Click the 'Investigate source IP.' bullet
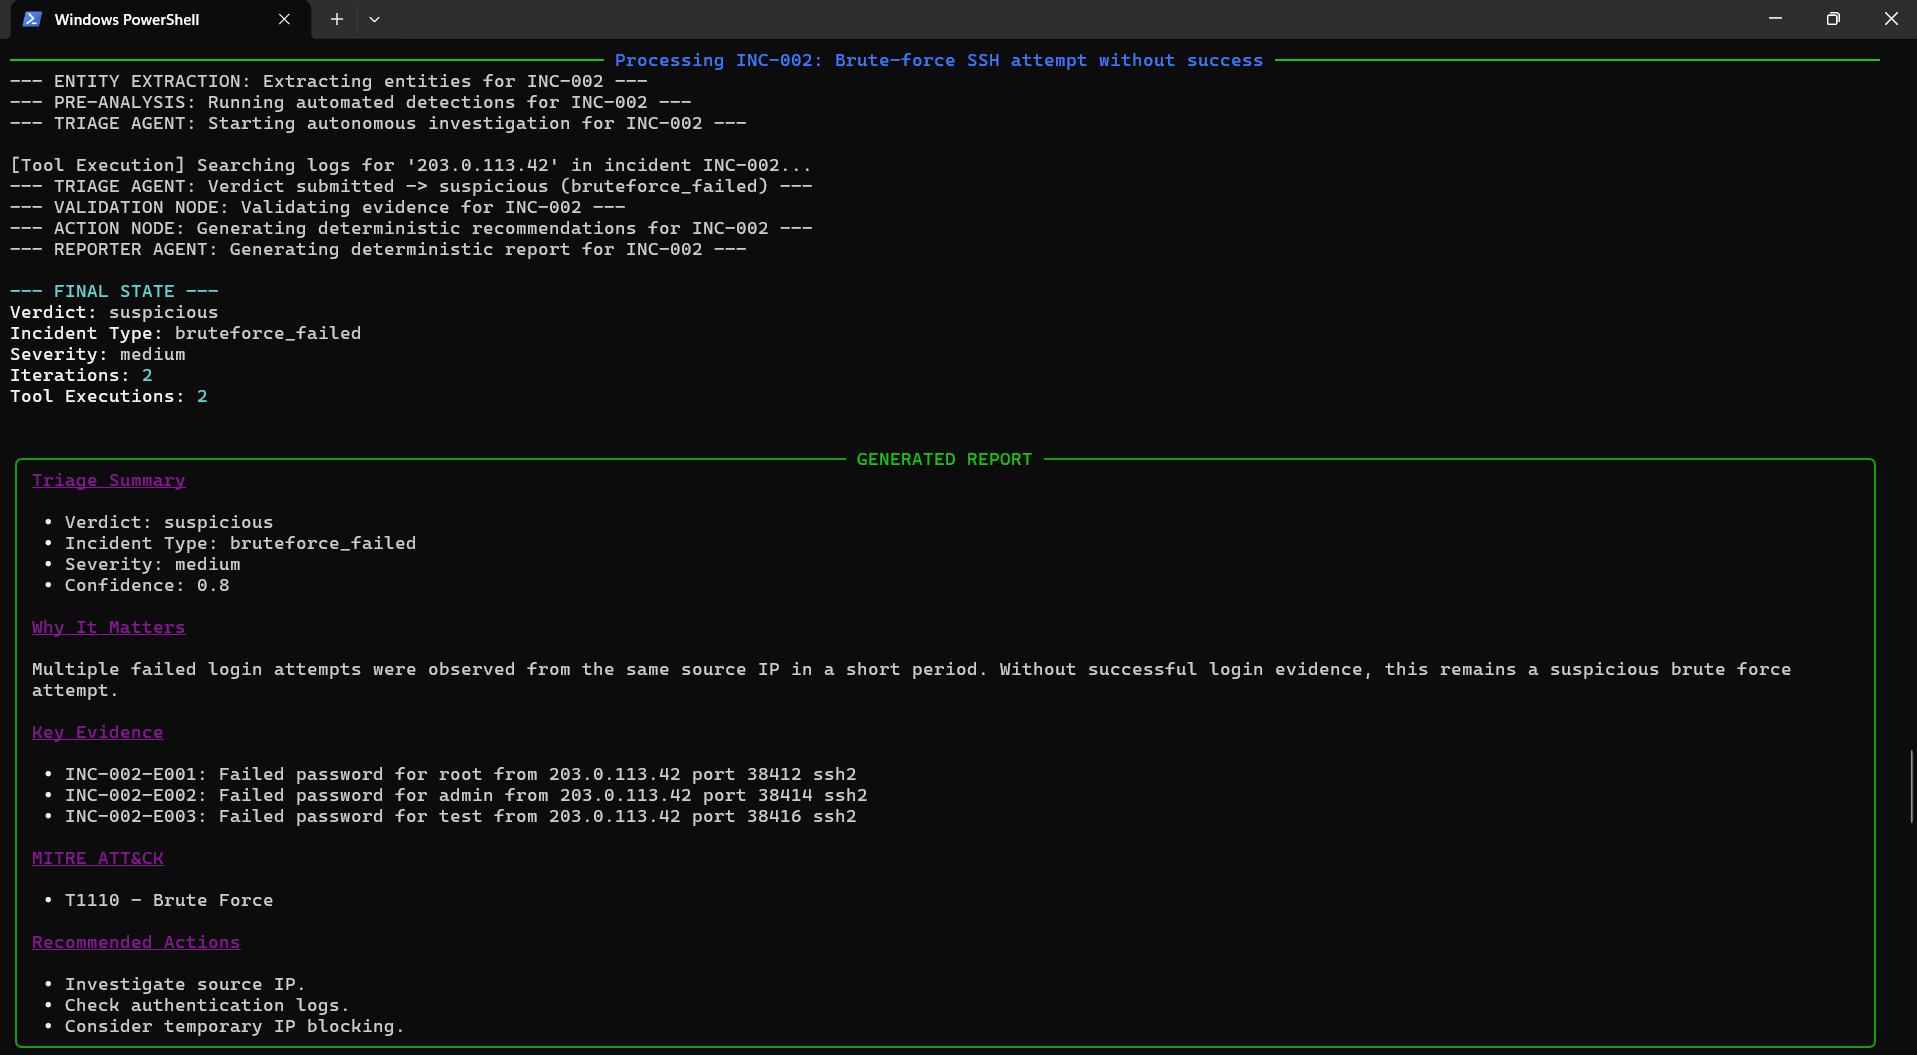Screen dimensions: 1917x1055 185,984
